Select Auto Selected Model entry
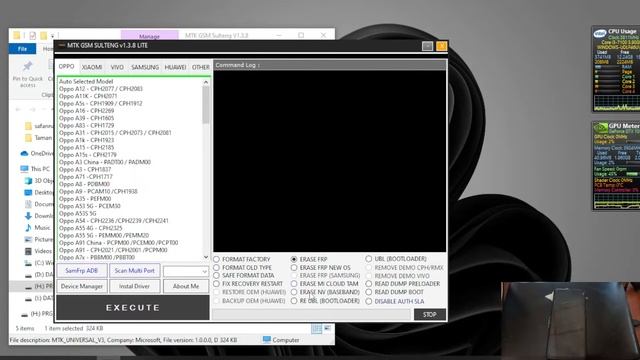 tap(86, 81)
